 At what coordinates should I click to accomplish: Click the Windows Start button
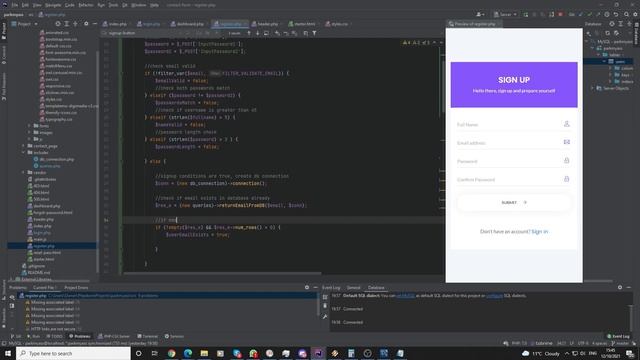(x=8, y=353)
